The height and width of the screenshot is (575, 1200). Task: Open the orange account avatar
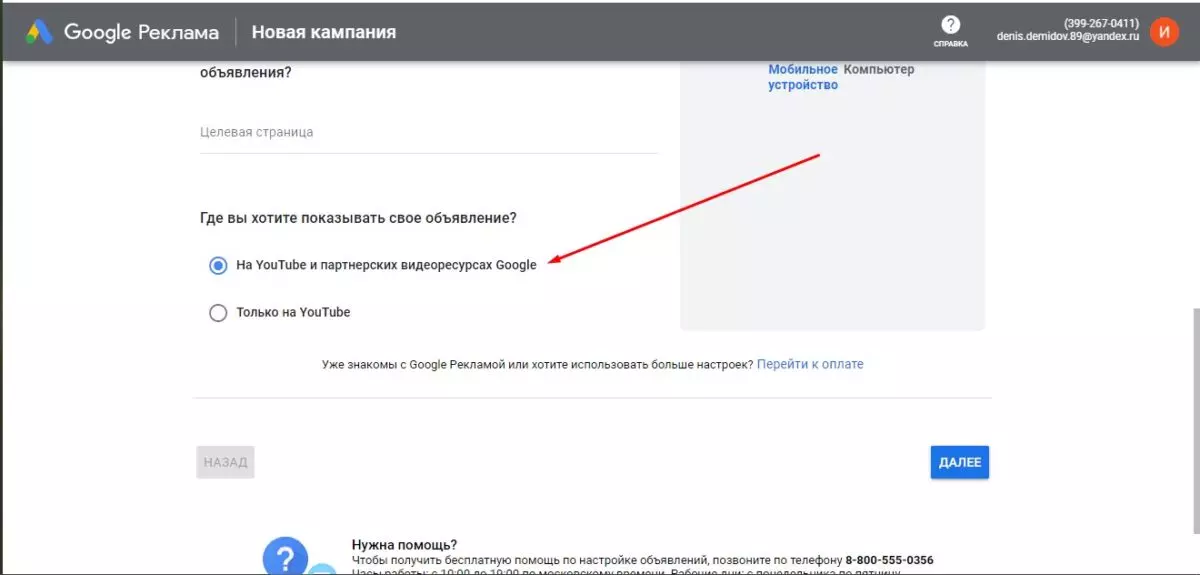point(1164,32)
